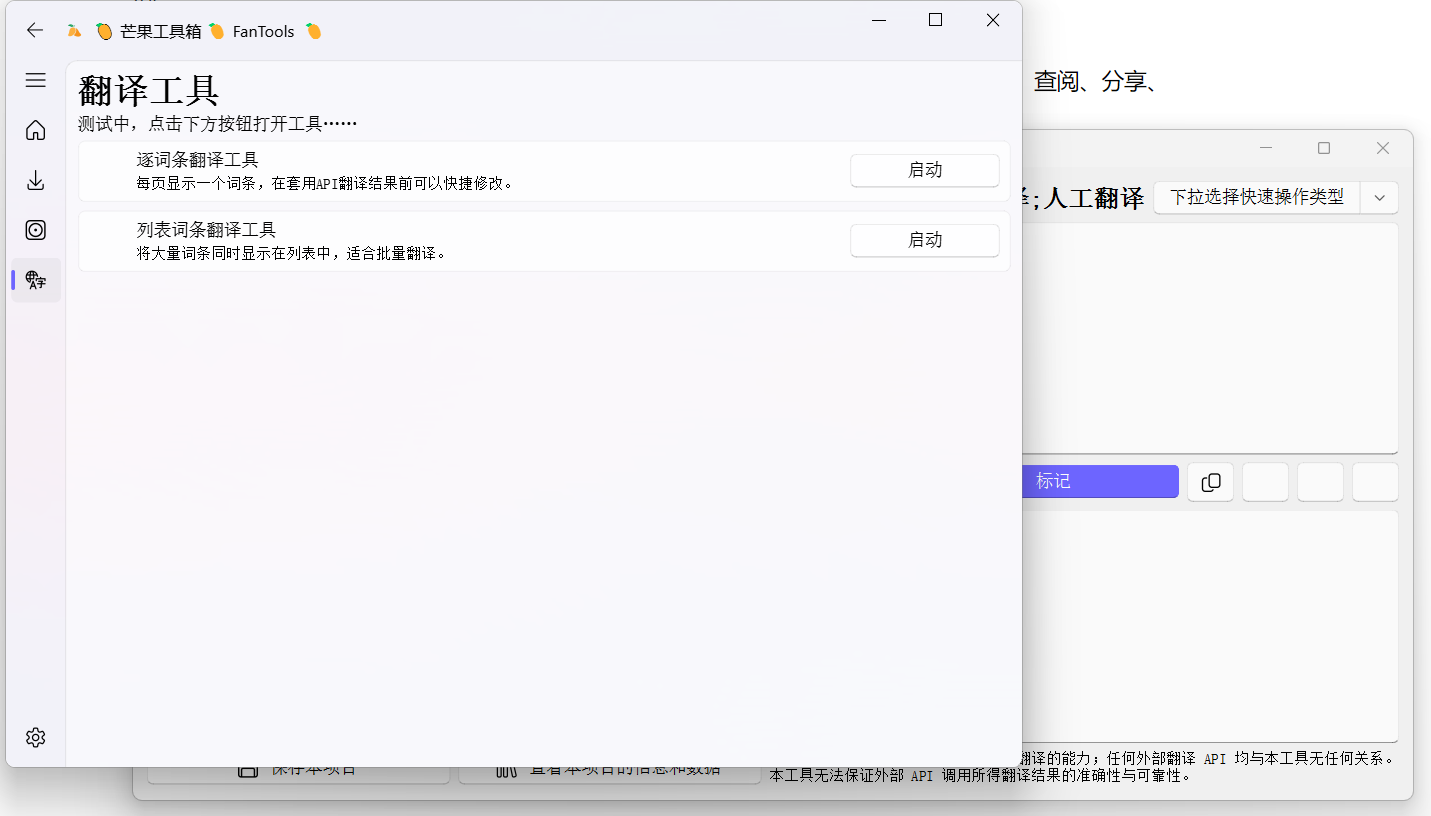This screenshot has width=1431, height=816.
Task: Minimize the FanTools window
Action: pos(878,20)
